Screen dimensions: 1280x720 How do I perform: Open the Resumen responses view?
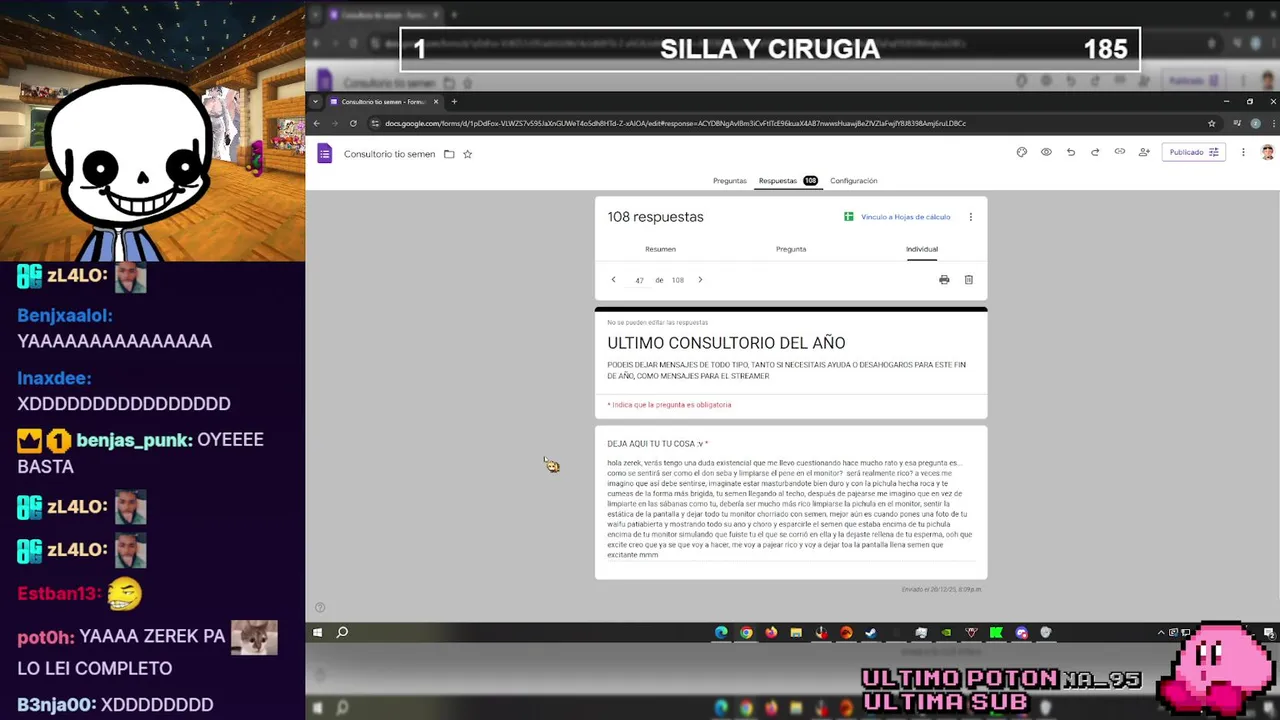point(660,249)
